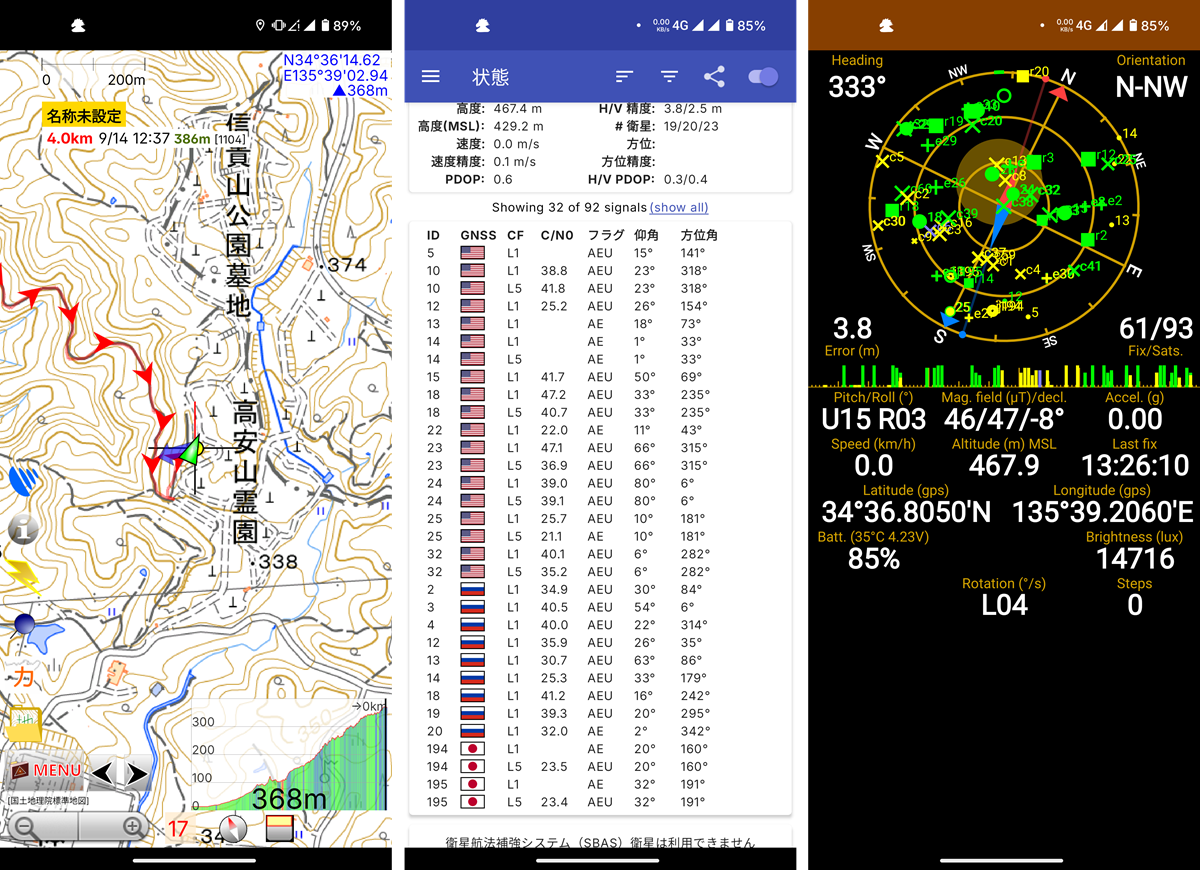The width and height of the screenshot is (1200, 870).
Task: Open the MENU panel on the map
Action: [58, 770]
